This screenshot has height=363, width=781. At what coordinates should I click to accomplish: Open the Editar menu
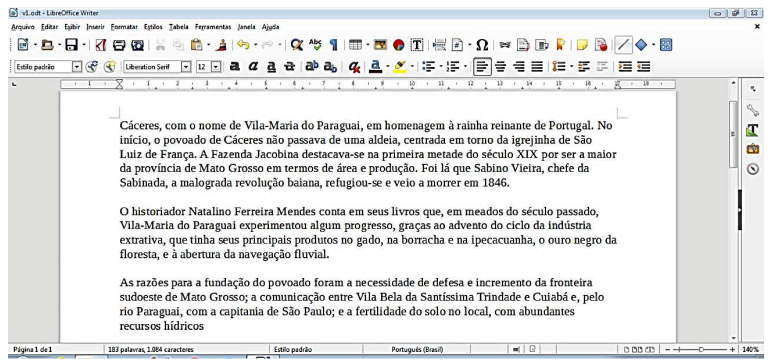pos(49,27)
